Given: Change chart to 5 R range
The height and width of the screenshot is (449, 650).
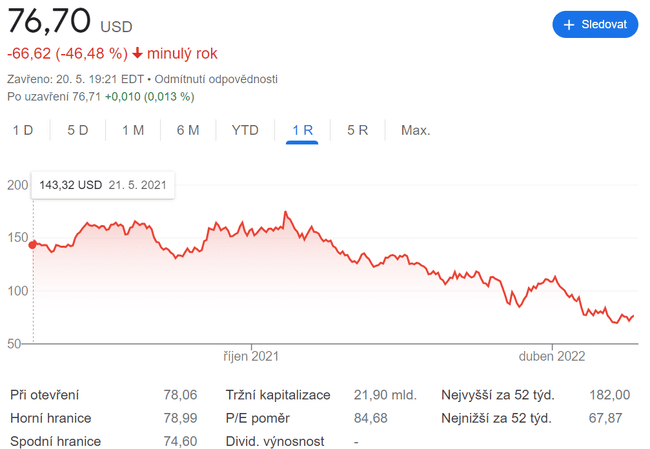Looking at the screenshot, I should point(357,130).
